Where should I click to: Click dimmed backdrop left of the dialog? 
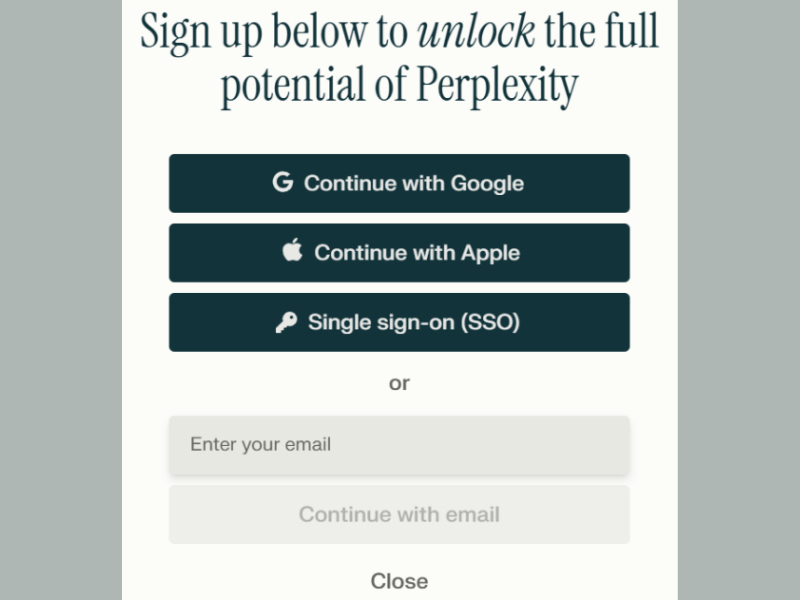(x=61, y=300)
